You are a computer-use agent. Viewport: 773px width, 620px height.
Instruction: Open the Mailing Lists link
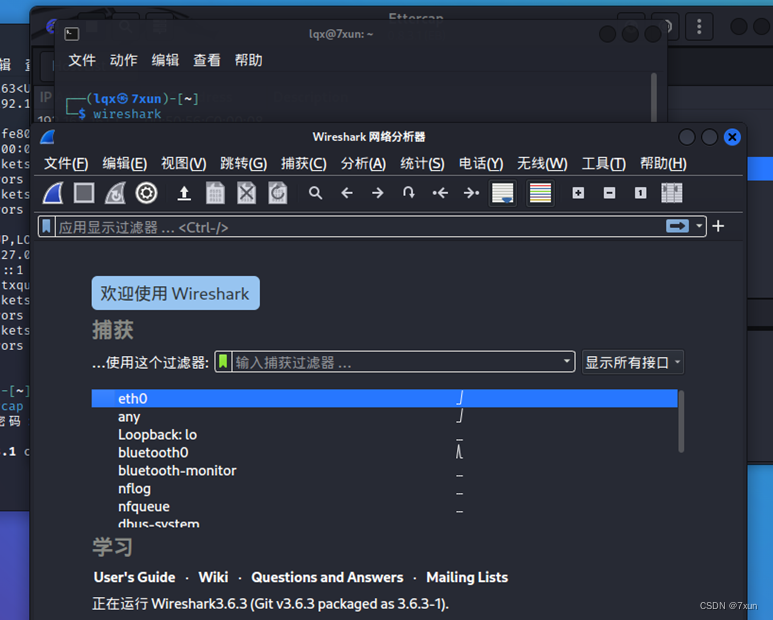click(x=467, y=577)
